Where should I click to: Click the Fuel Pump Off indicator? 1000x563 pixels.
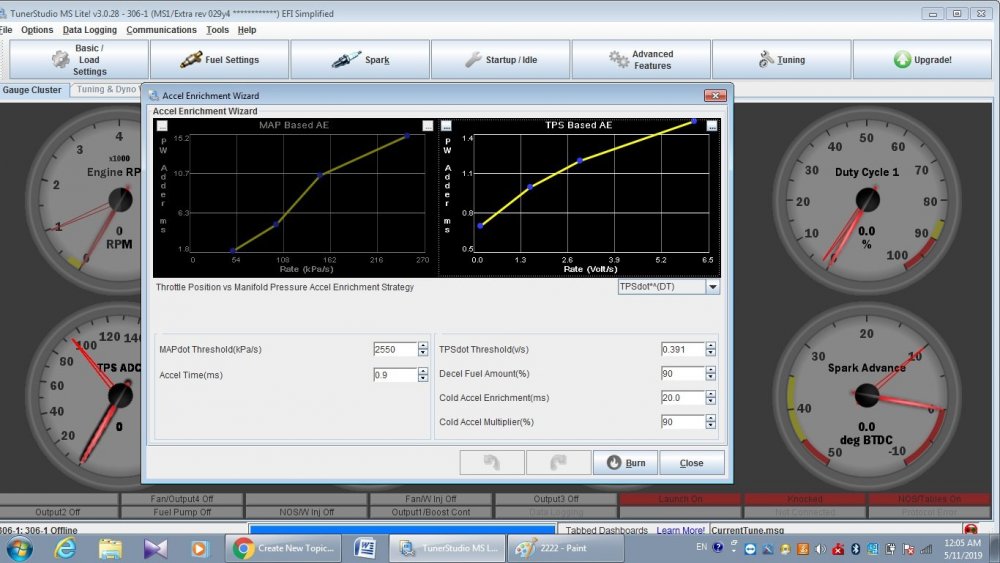click(x=182, y=512)
